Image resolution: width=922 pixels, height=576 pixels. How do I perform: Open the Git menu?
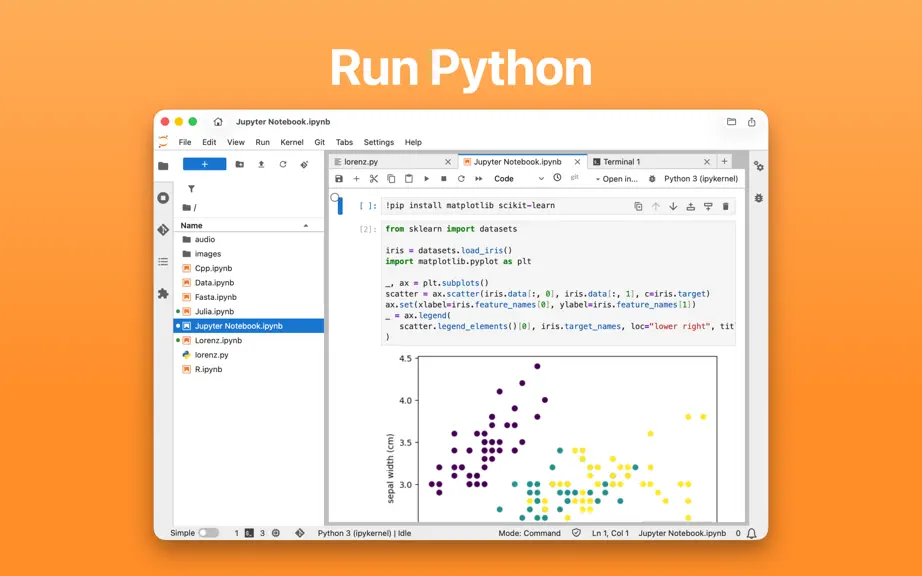click(x=319, y=142)
